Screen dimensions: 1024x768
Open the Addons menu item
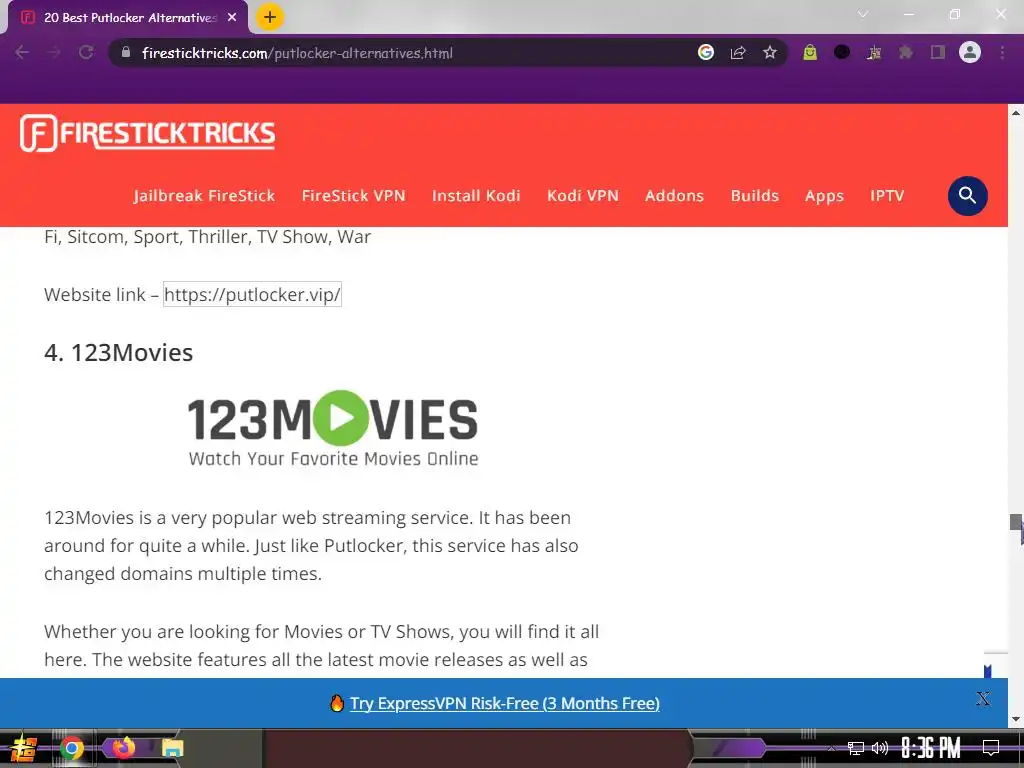(x=674, y=195)
